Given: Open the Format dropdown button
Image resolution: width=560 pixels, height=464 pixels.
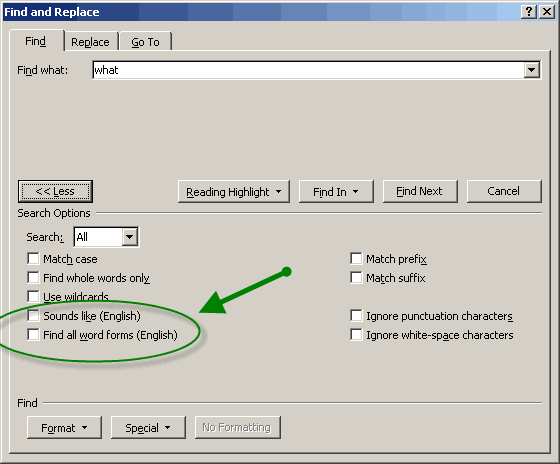Looking at the screenshot, I should (64, 428).
